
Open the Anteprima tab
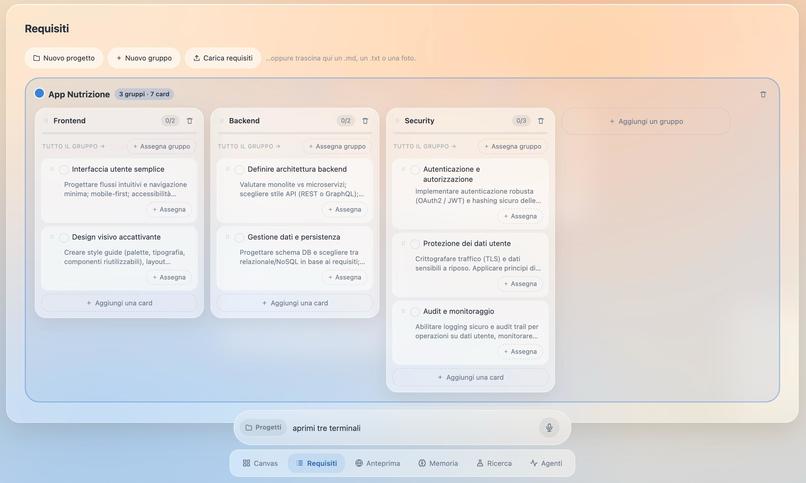point(378,463)
